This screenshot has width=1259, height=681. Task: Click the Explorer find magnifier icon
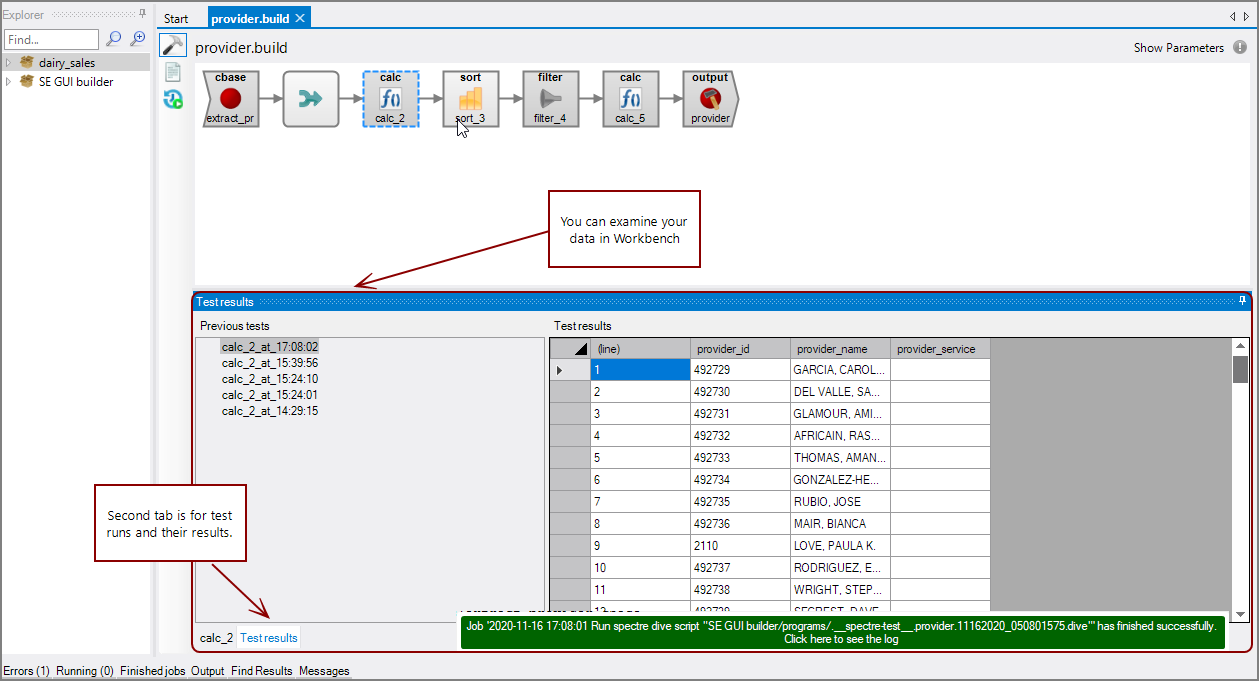[x=114, y=39]
